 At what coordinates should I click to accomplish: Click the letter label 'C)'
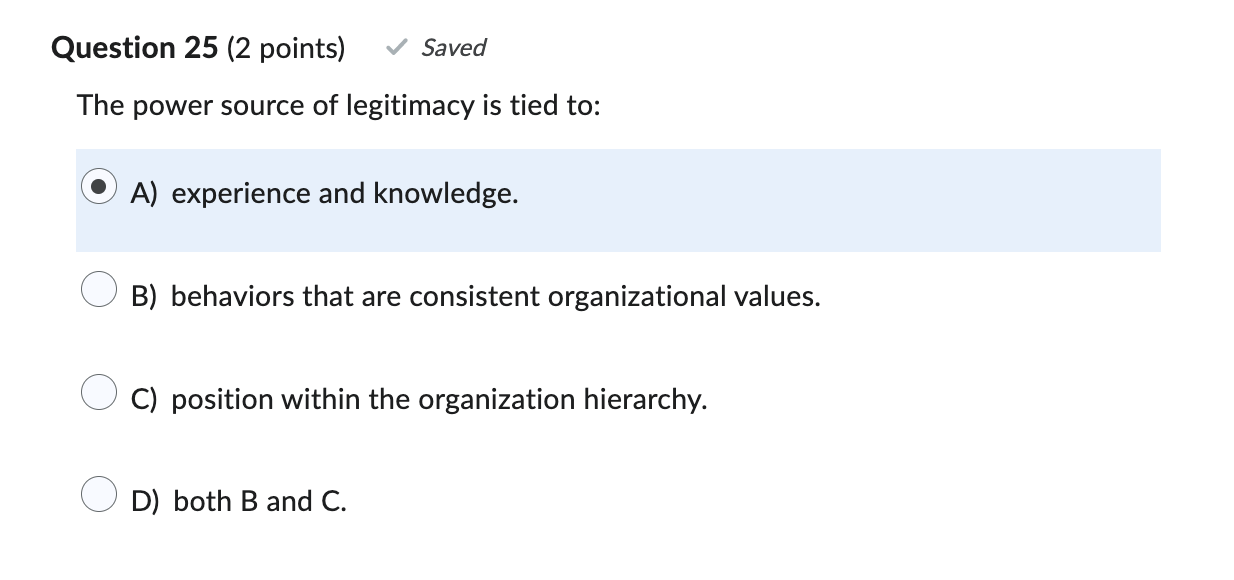[144, 399]
